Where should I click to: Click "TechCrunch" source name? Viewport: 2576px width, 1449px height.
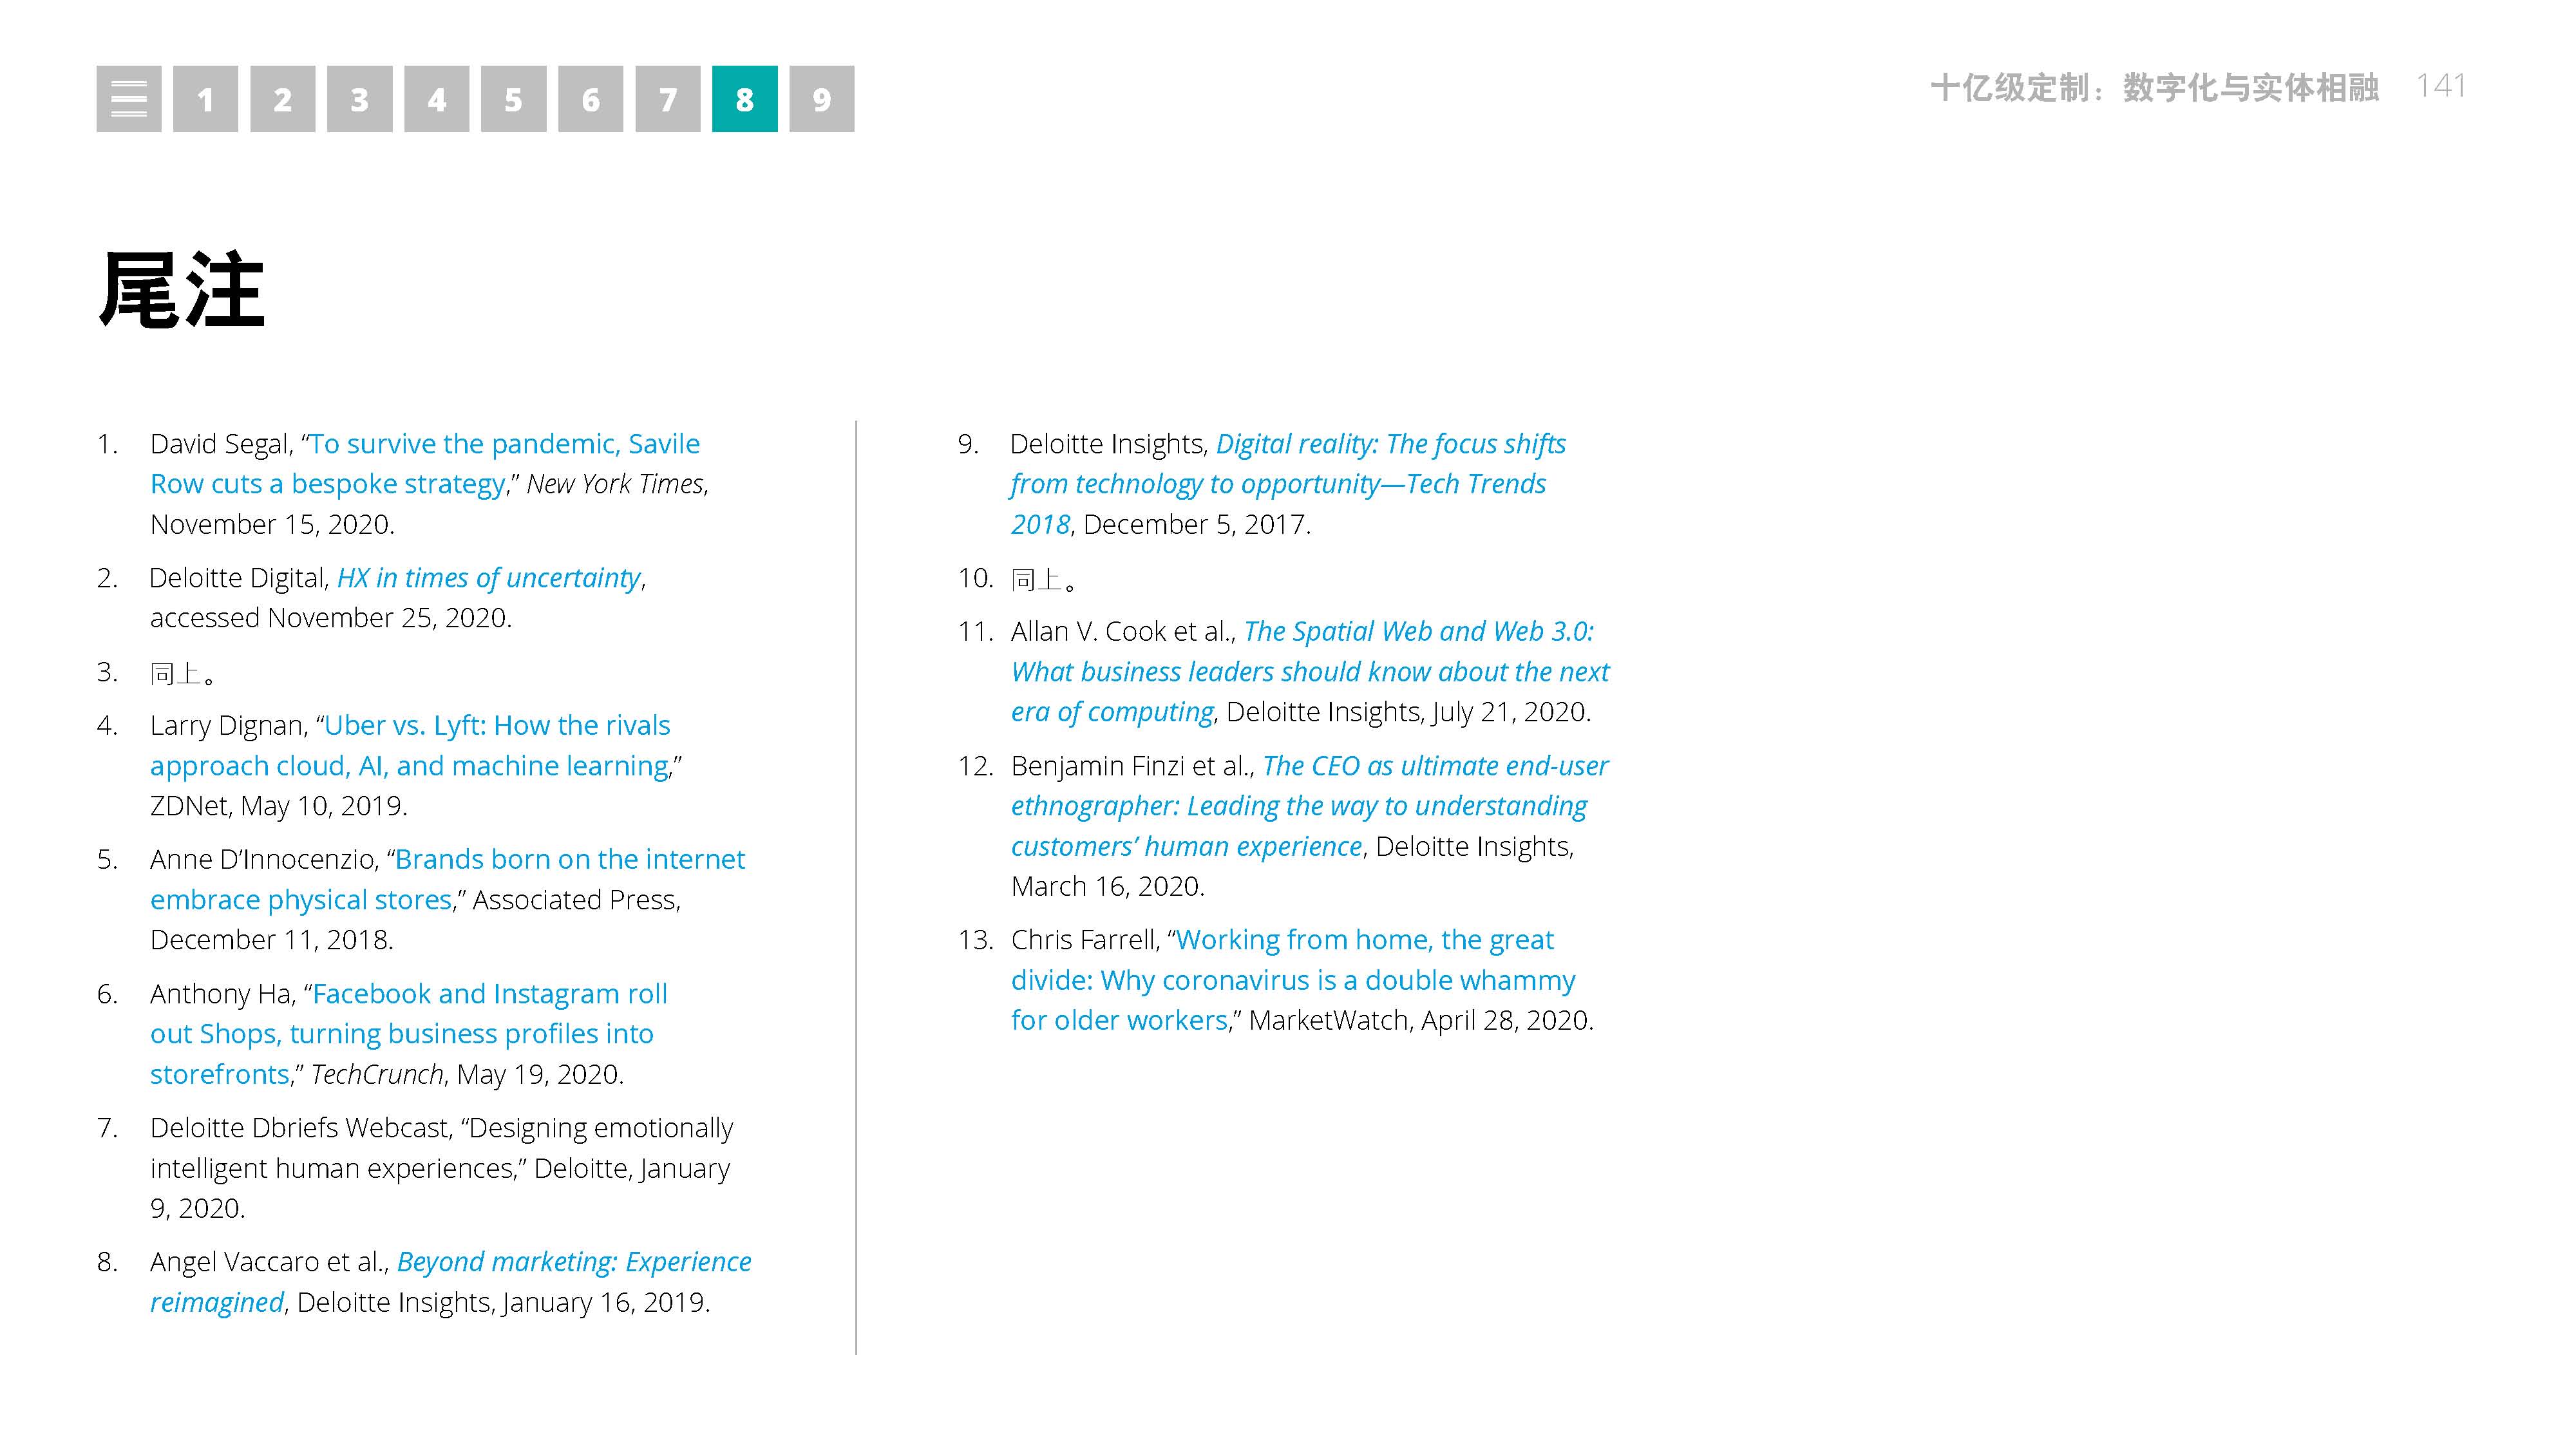tap(377, 1074)
